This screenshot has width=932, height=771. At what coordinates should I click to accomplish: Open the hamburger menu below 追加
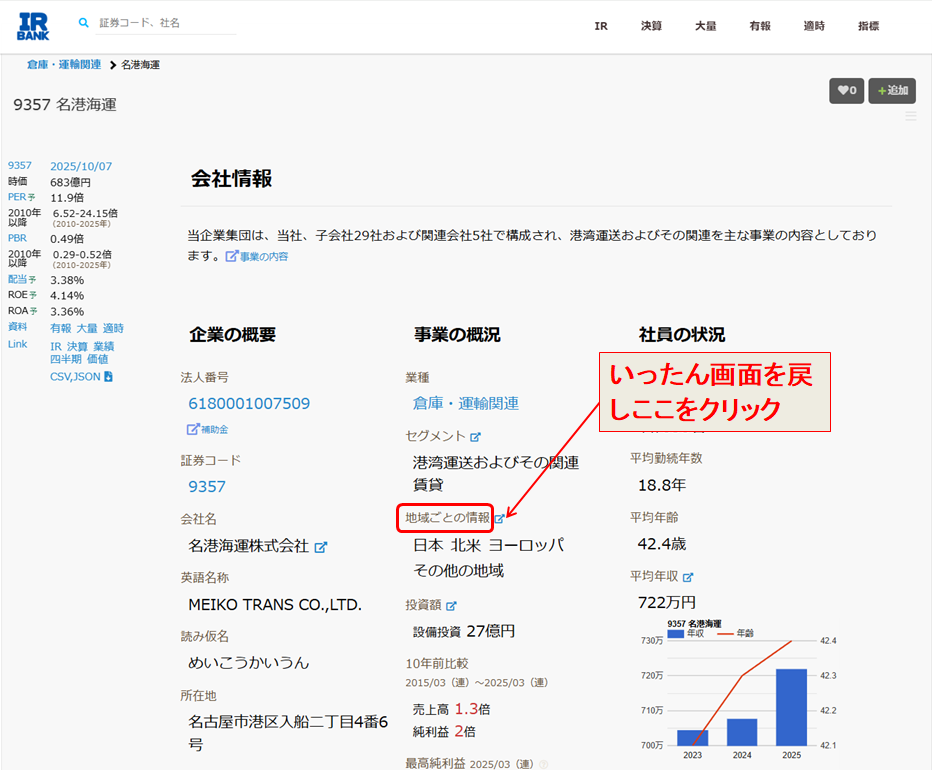tap(910, 117)
